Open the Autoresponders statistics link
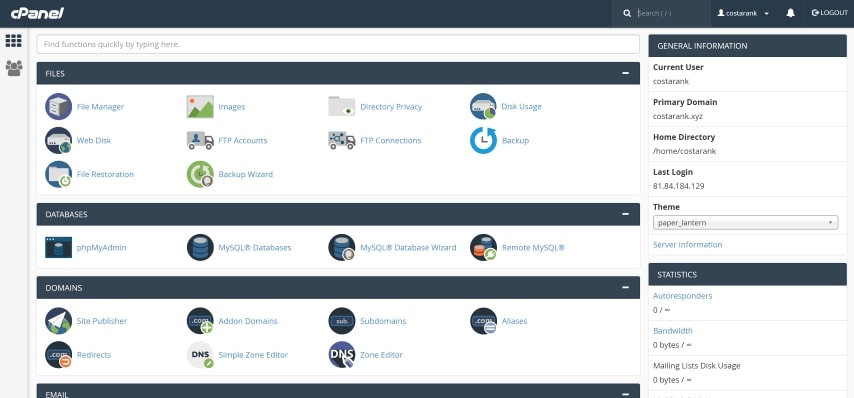The height and width of the screenshot is (398, 854). click(682, 296)
